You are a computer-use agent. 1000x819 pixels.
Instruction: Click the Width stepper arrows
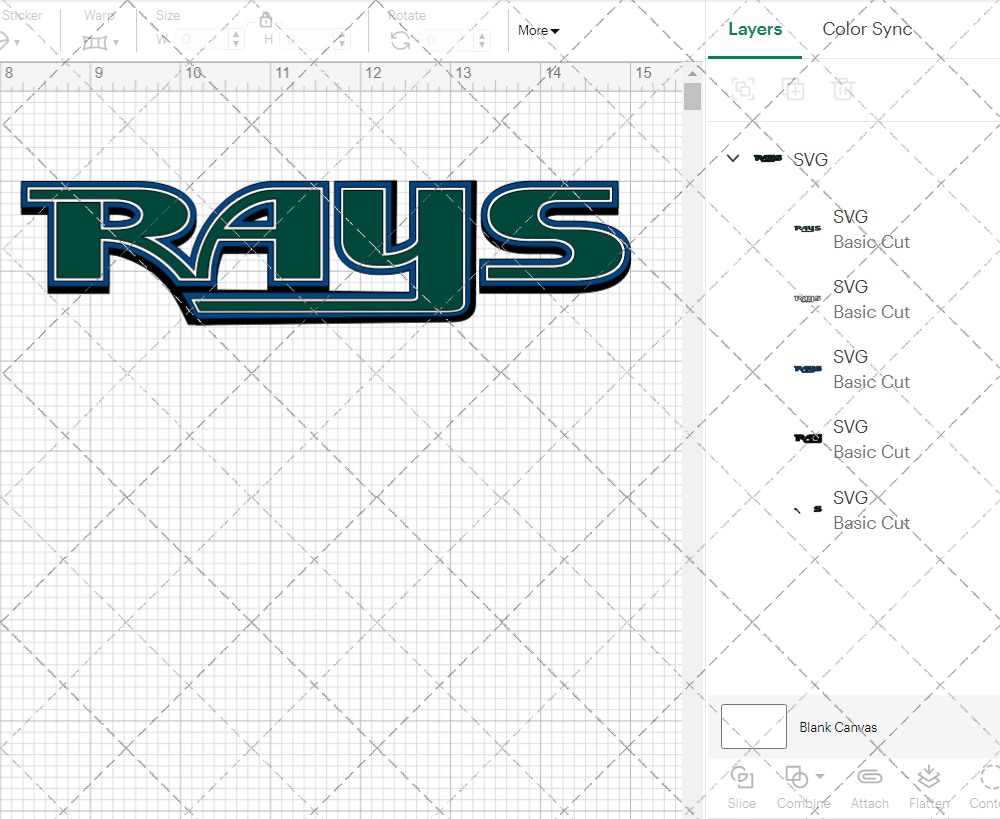click(236, 40)
